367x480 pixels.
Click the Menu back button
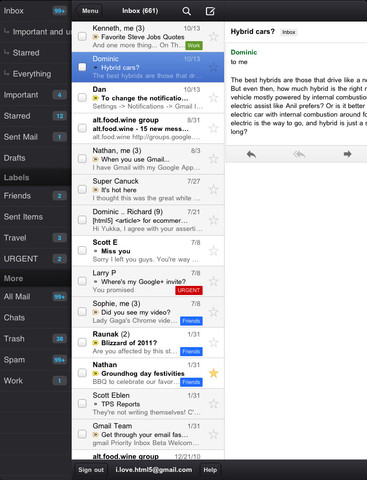[89, 11]
